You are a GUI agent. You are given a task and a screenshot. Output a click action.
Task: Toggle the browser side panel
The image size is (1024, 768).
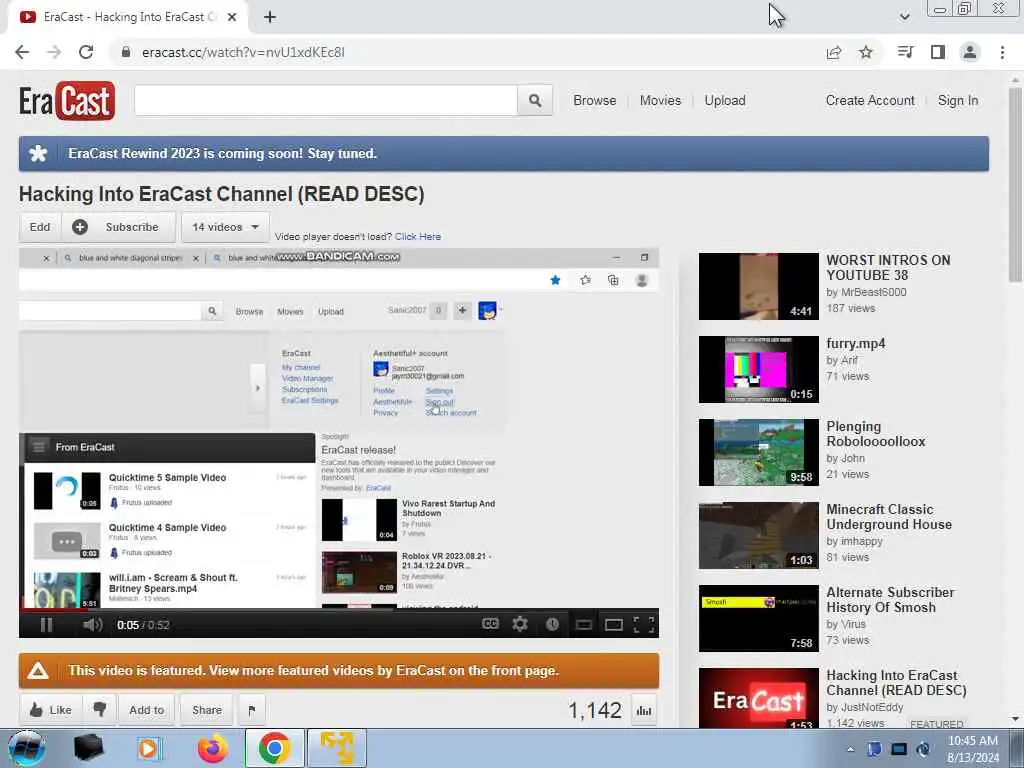pyautogui.click(x=938, y=52)
